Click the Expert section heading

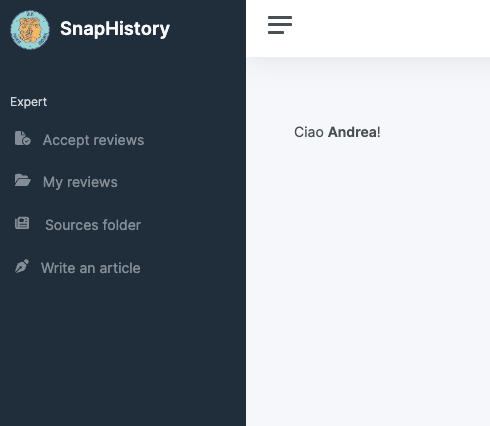pos(29,102)
